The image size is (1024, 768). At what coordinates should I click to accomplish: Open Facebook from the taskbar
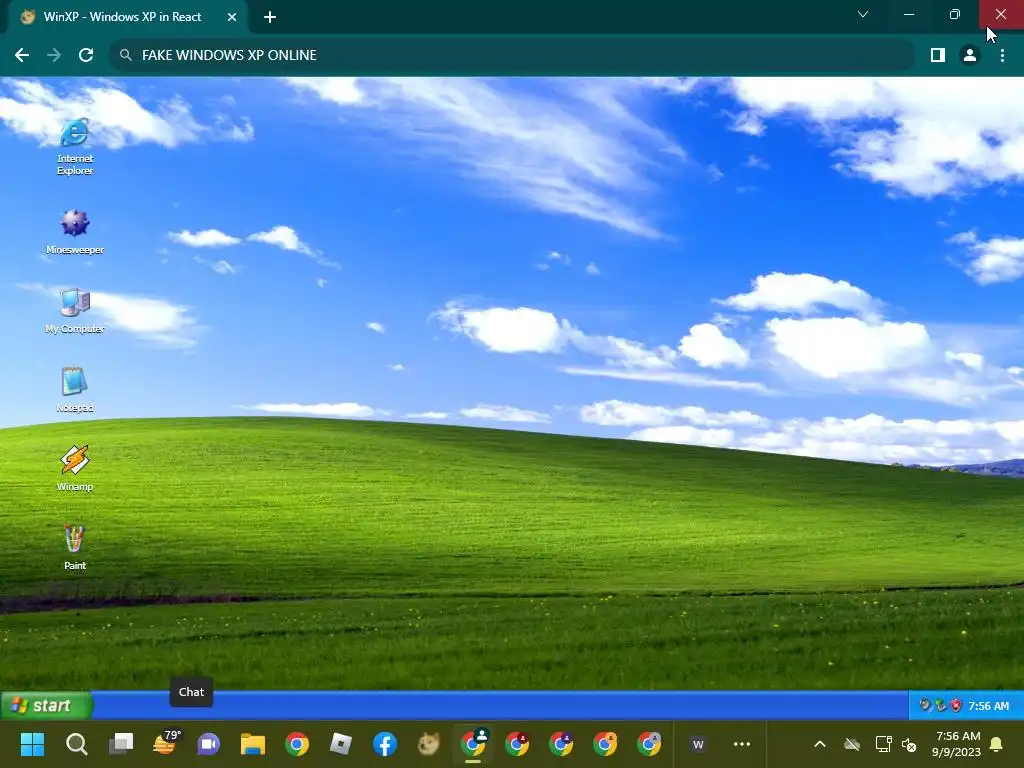pyautogui.click(x=385, y=744)
